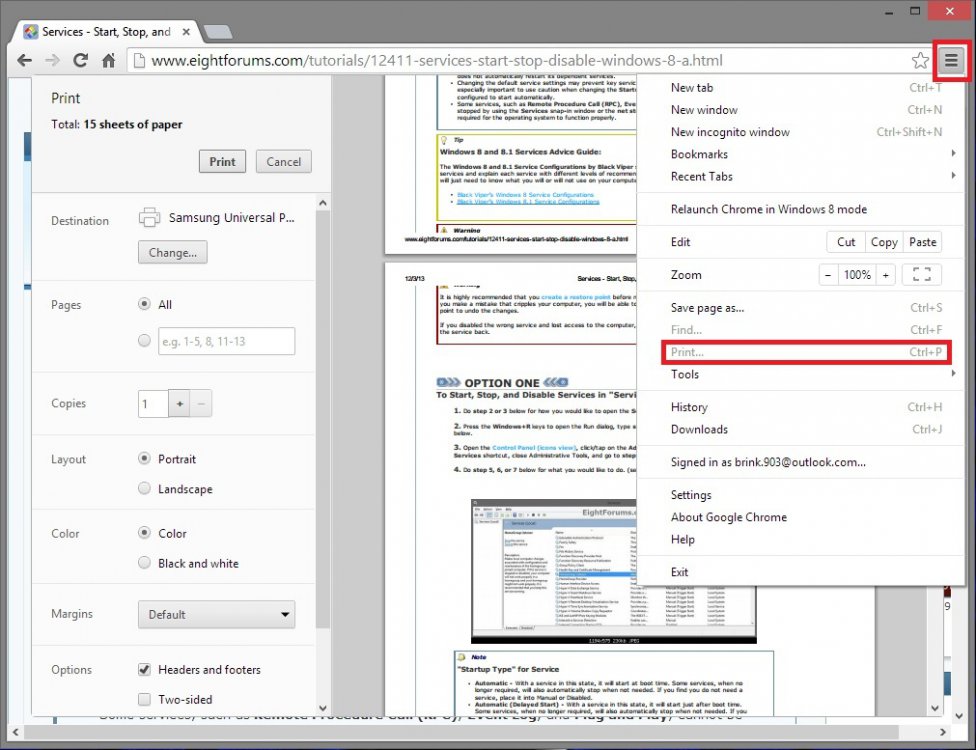This screenshot has height=750, width=976.
Task: Click the printer icon beside destination
Action: coord(149,217)
